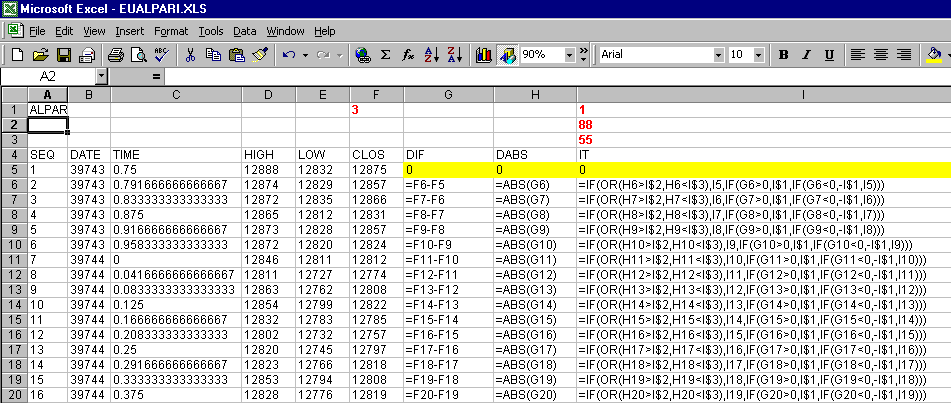Toggle Italic formatting button
The width and height of the screenshot is (951, 403).
808,54
